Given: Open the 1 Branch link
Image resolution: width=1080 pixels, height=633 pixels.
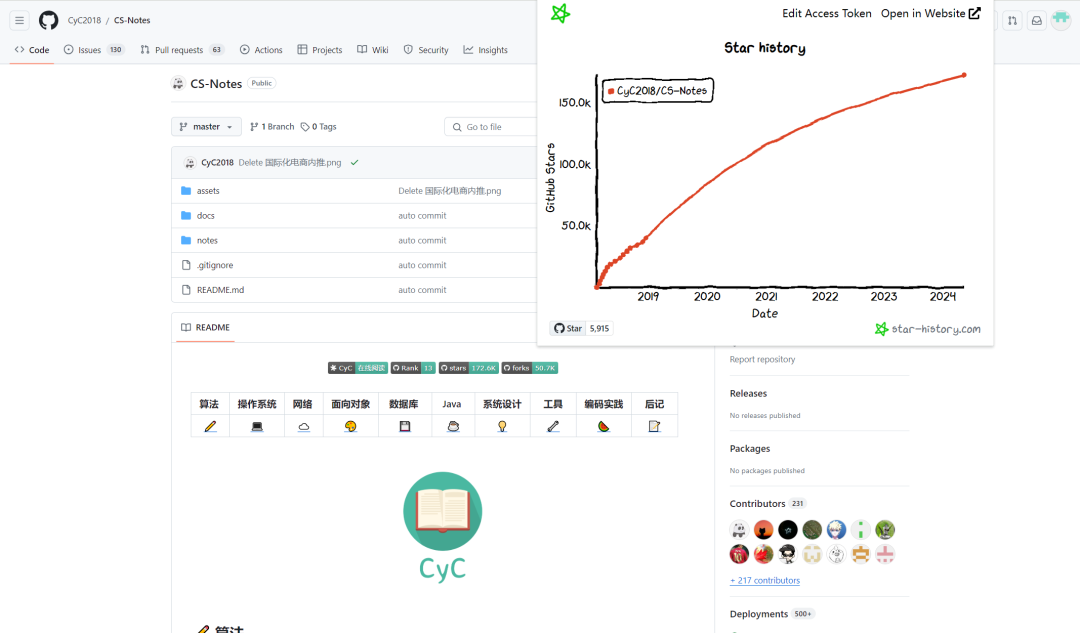Looking at the screenshot, I should [x=272, y=127].
